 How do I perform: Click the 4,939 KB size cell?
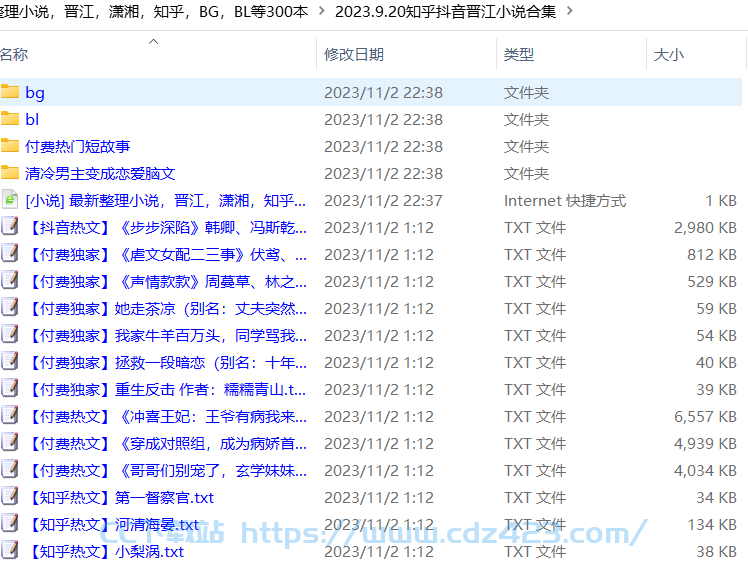[x=705, y=444]
